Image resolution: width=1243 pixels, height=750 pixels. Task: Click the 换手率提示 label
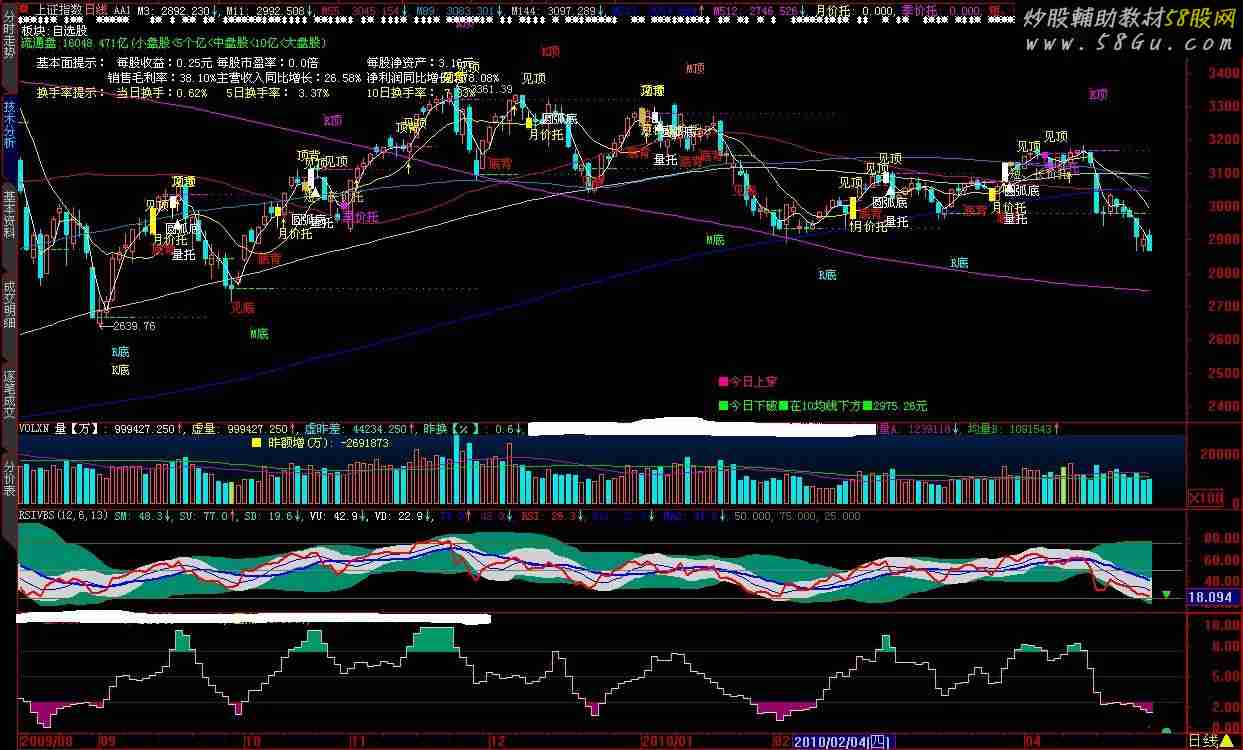(x=71, y=92)
